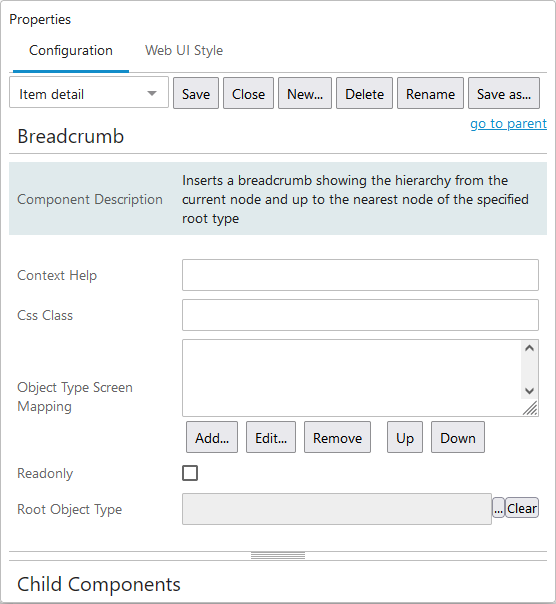Delete the current configuration
This screenshot has height=604, width=556.
[364, 93]
